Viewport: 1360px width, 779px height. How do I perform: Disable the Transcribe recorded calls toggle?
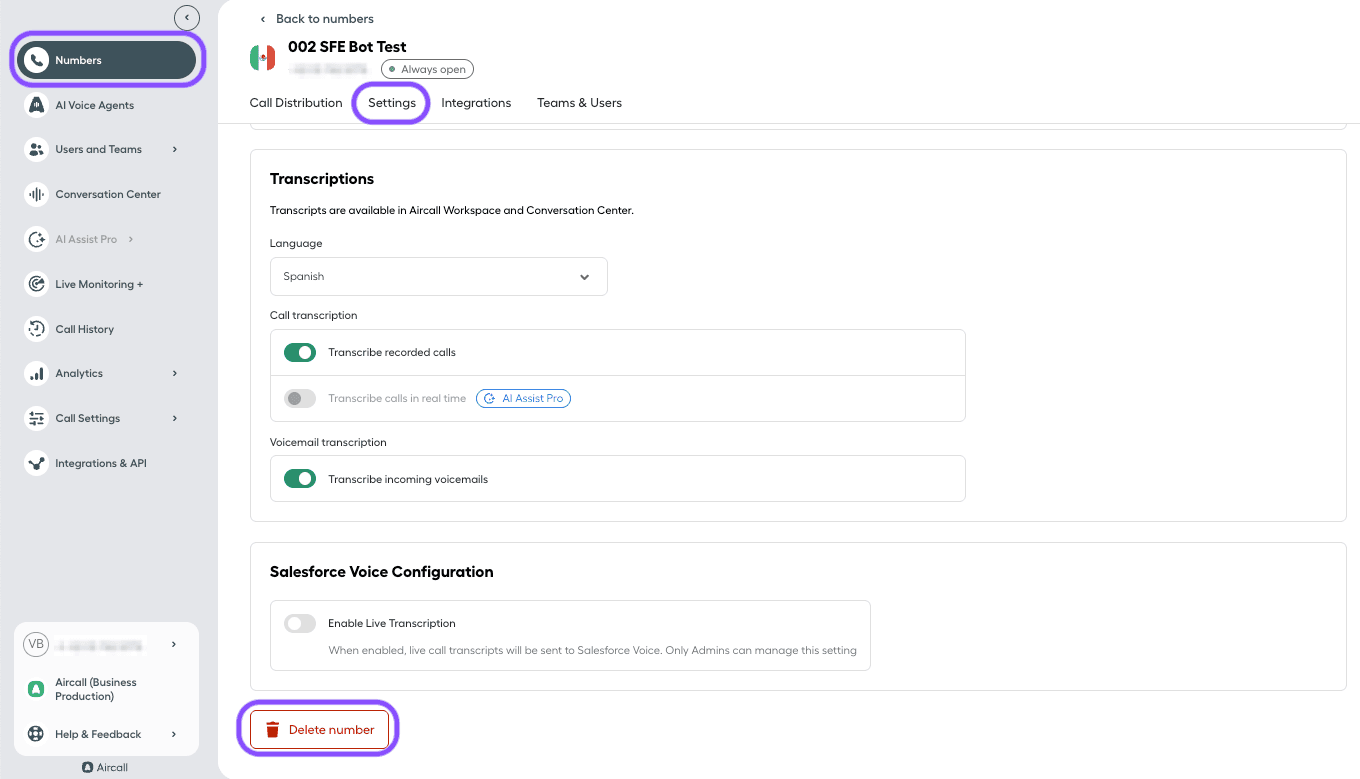tap(299, 352)
